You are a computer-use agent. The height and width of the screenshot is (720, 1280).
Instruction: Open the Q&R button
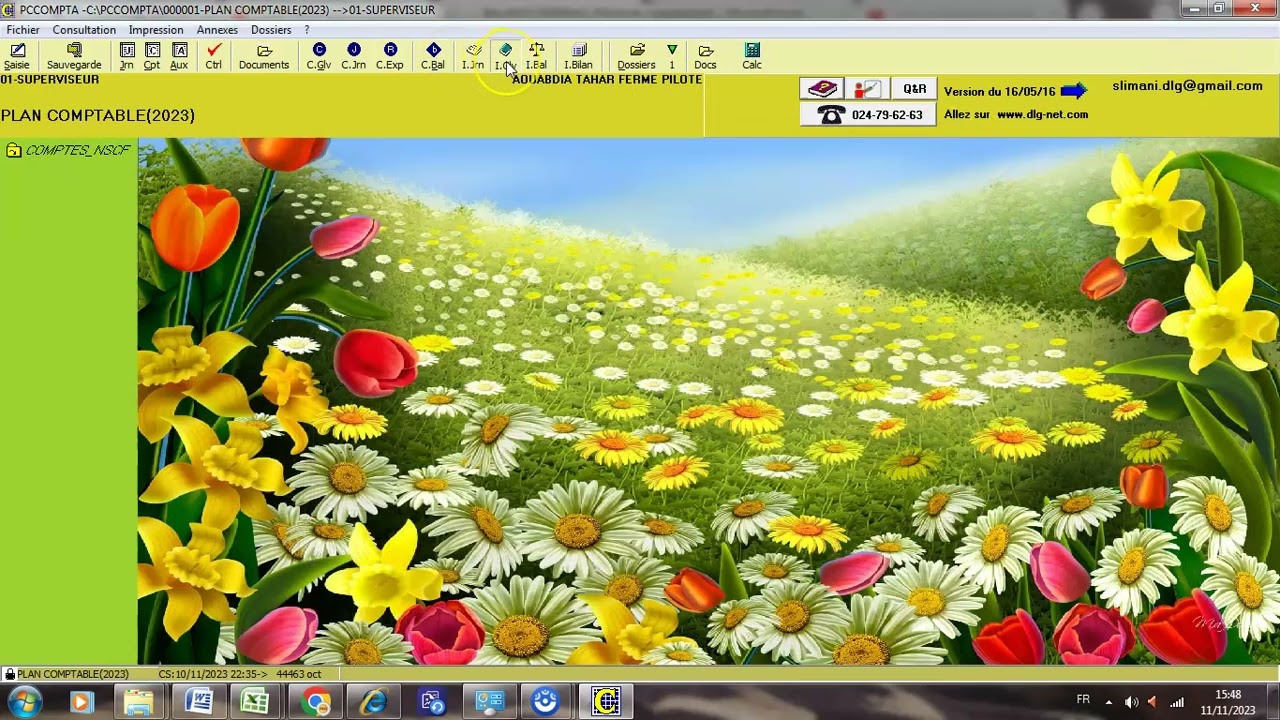click(x=914, y=89)
